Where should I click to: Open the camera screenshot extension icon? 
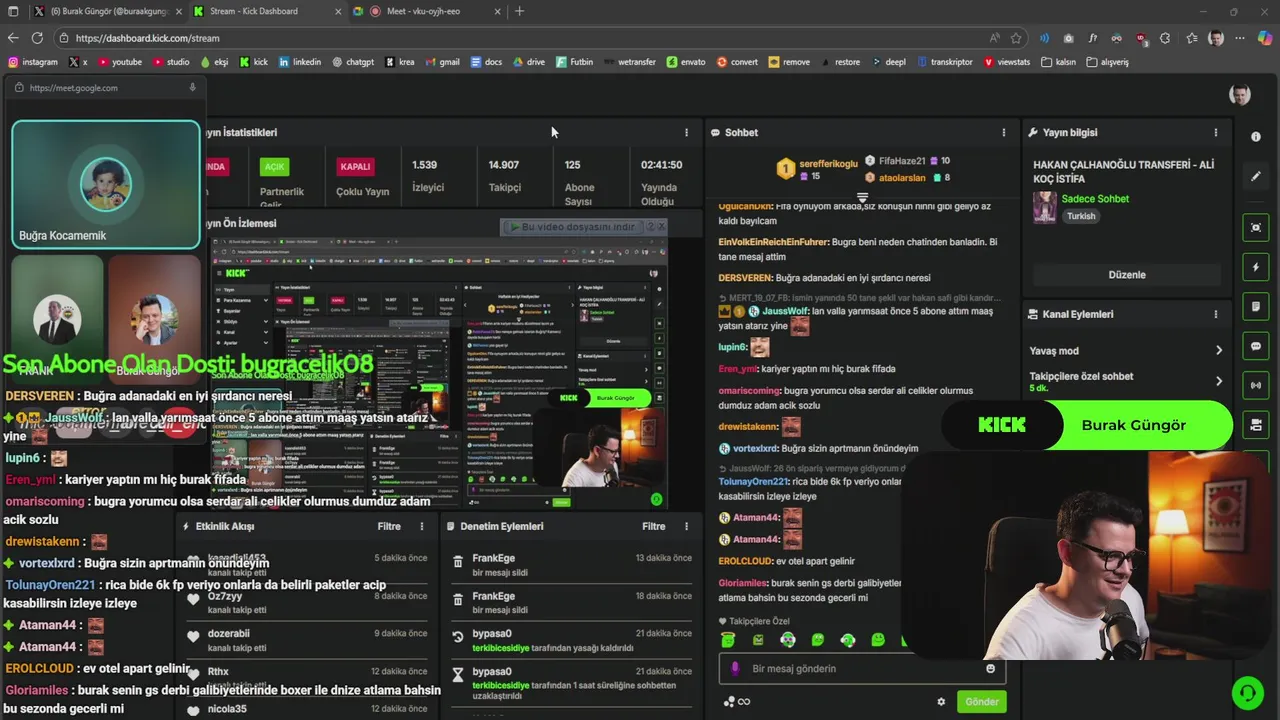pyautogui.click(x=1069, y=38)
